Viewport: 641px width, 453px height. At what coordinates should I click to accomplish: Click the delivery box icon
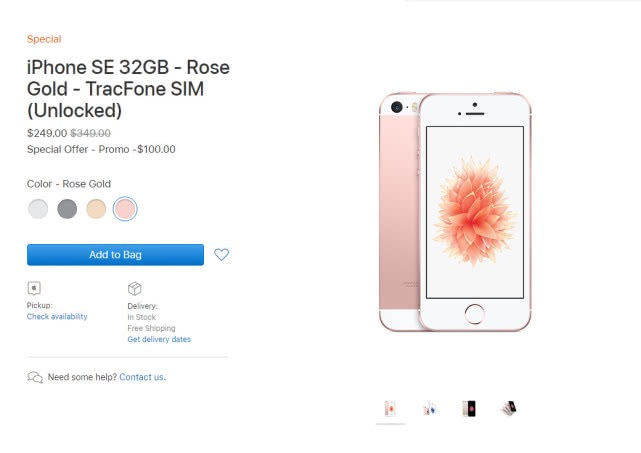[x=134, y=288]
